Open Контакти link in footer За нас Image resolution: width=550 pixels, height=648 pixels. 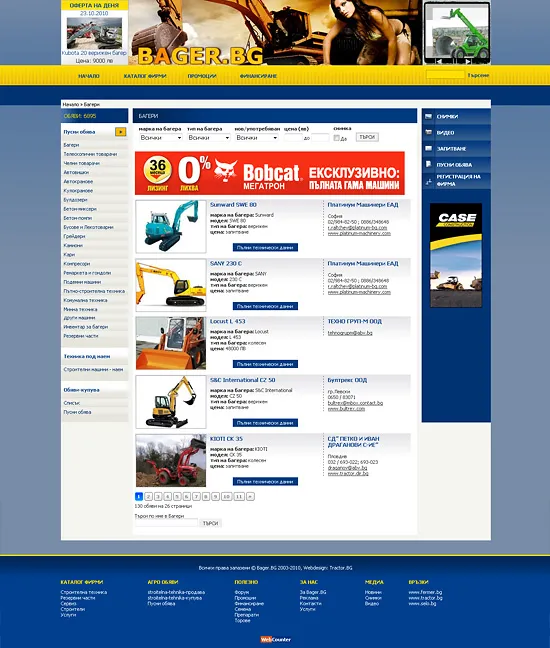(311, 603)
